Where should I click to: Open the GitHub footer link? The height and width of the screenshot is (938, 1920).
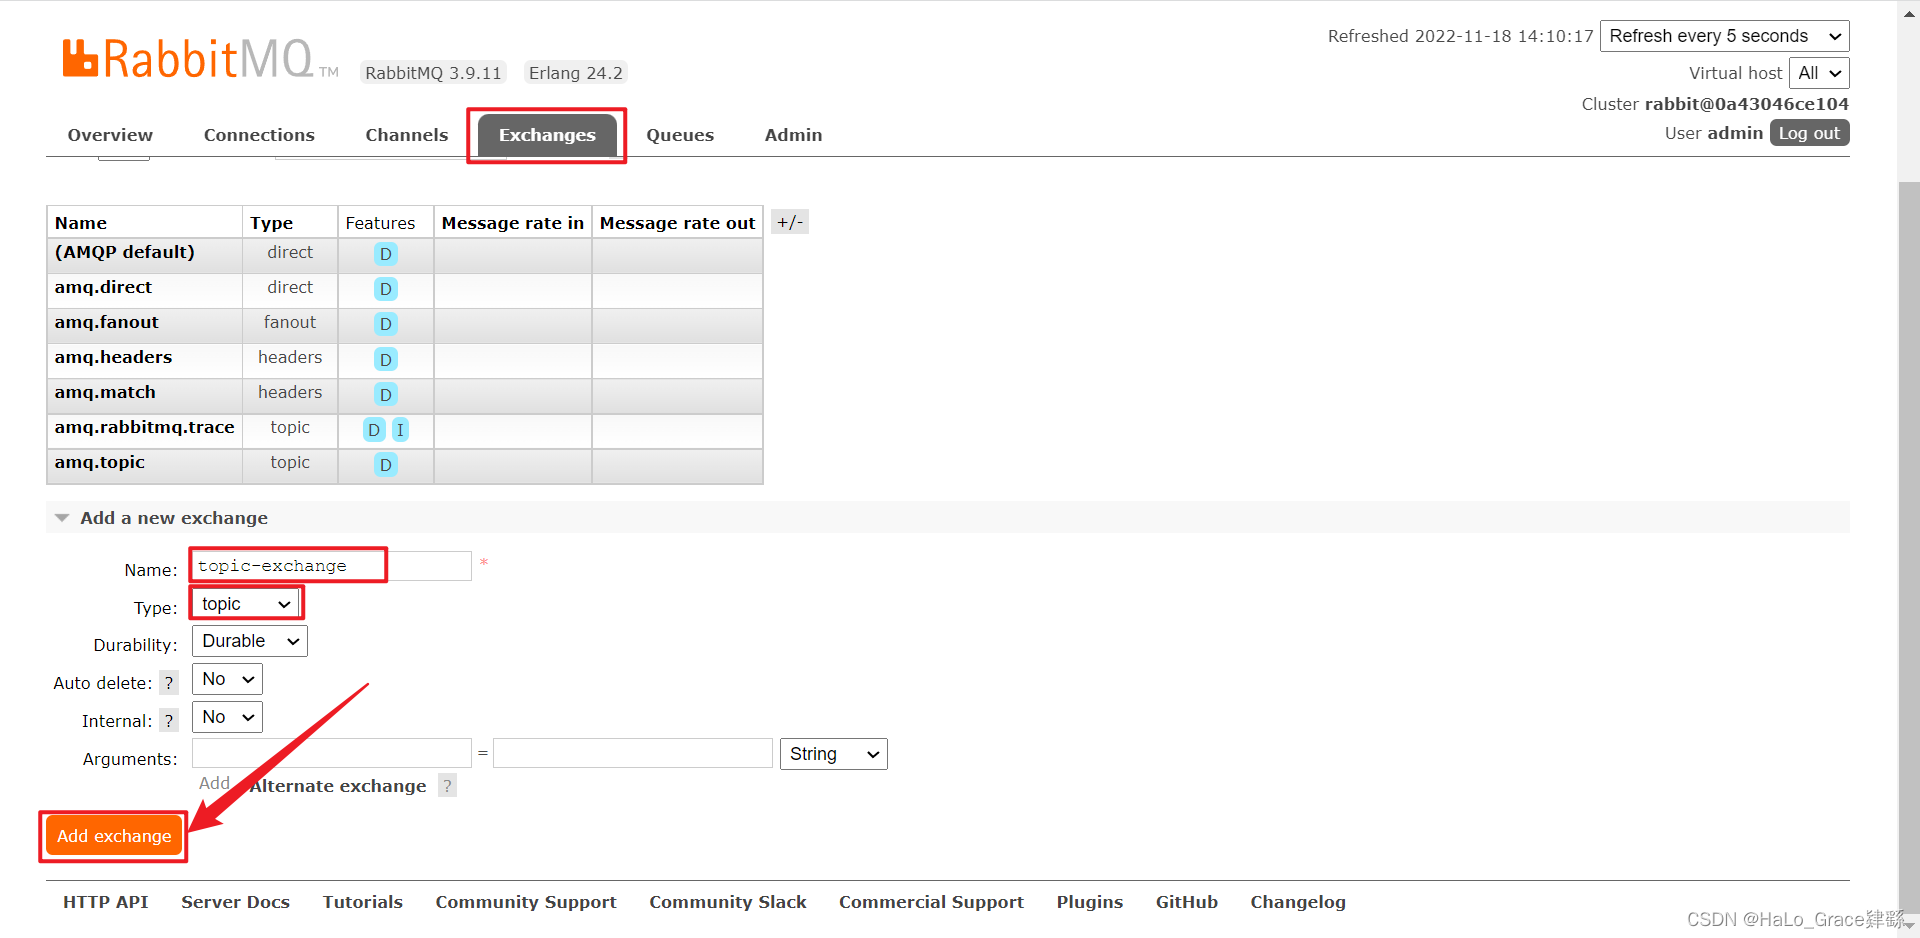[1187, 902]
